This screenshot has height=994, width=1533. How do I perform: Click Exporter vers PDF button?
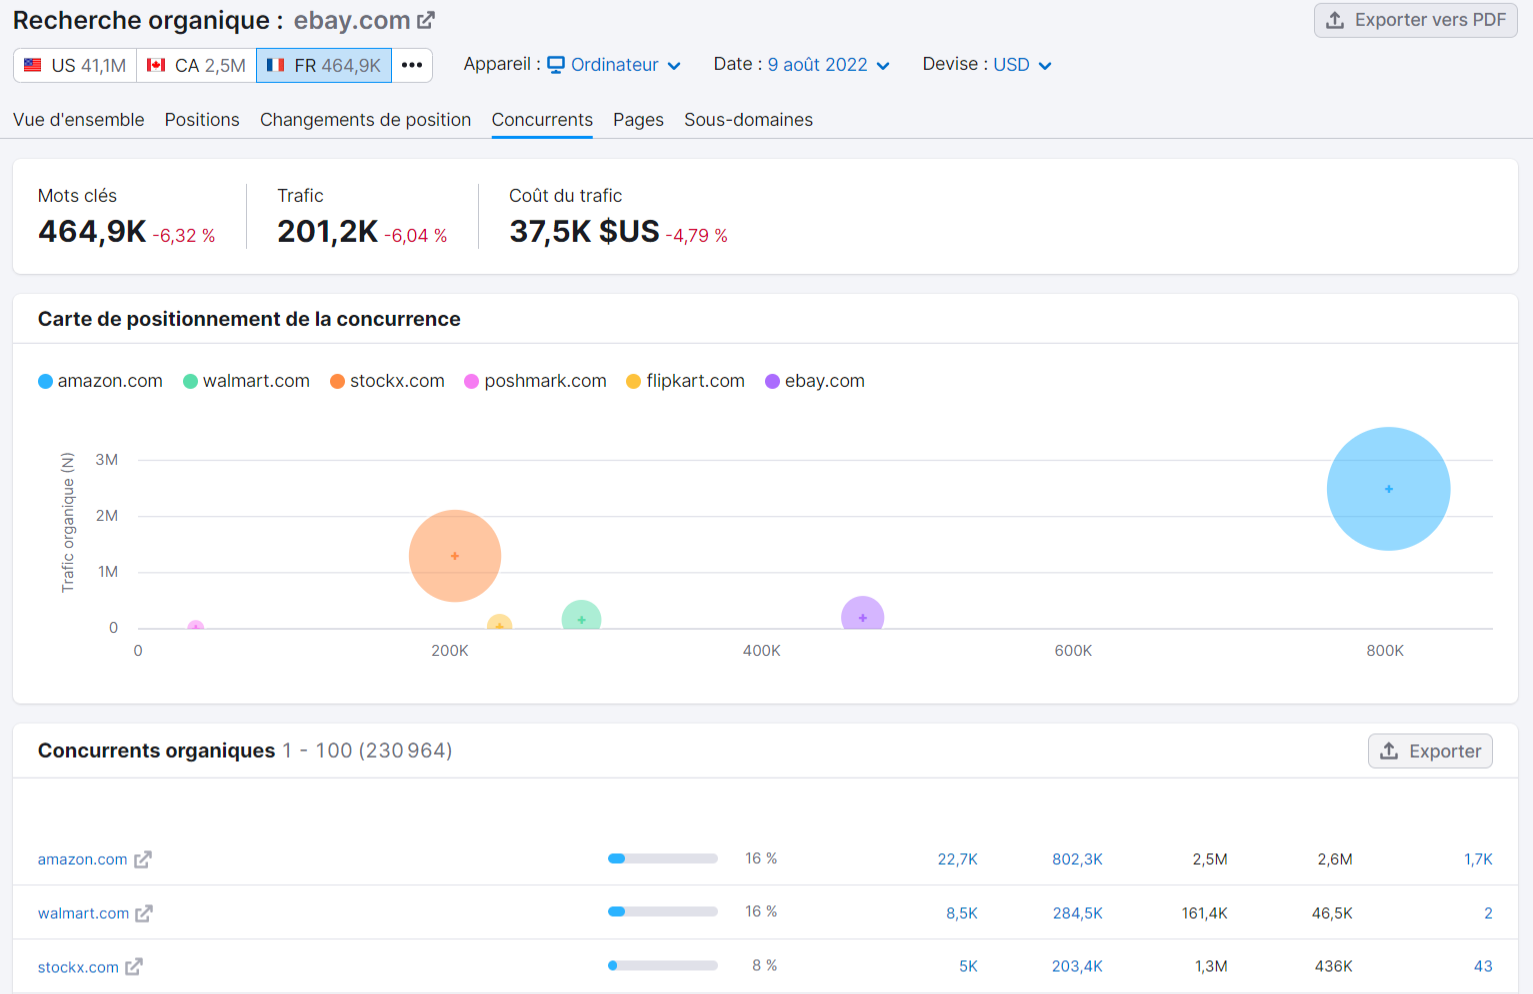tap(1416, 20)
